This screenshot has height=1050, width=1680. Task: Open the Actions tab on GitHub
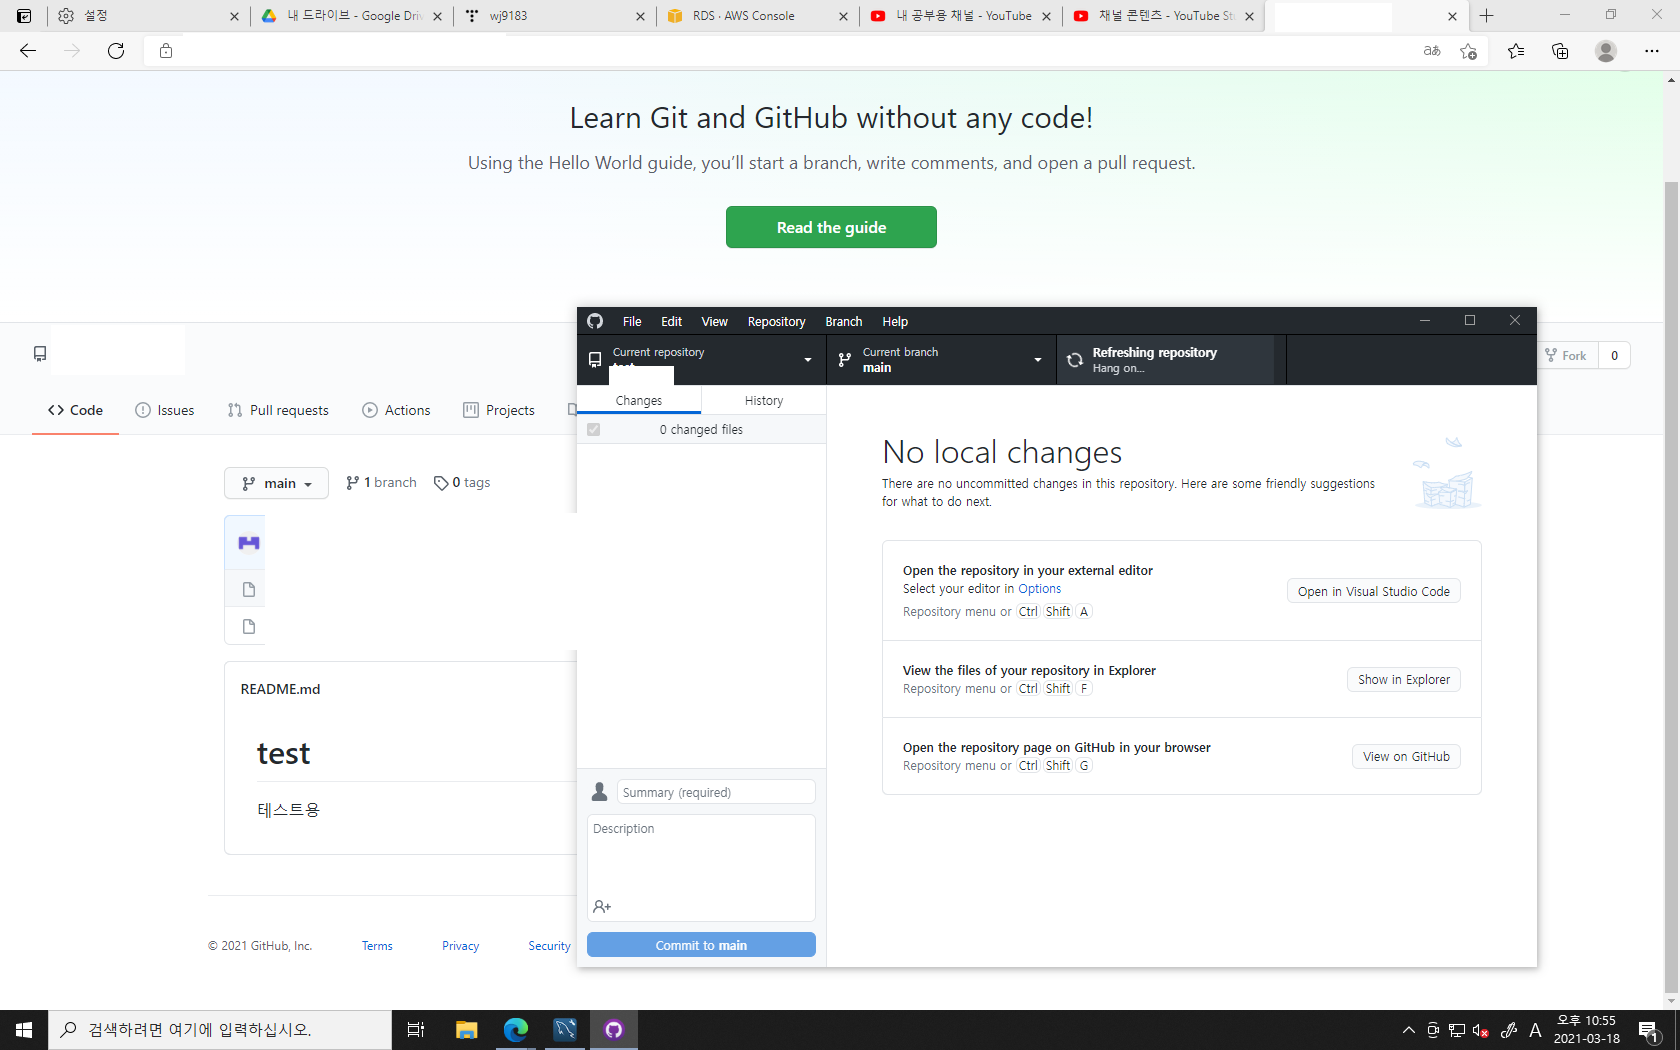point(396,410)
